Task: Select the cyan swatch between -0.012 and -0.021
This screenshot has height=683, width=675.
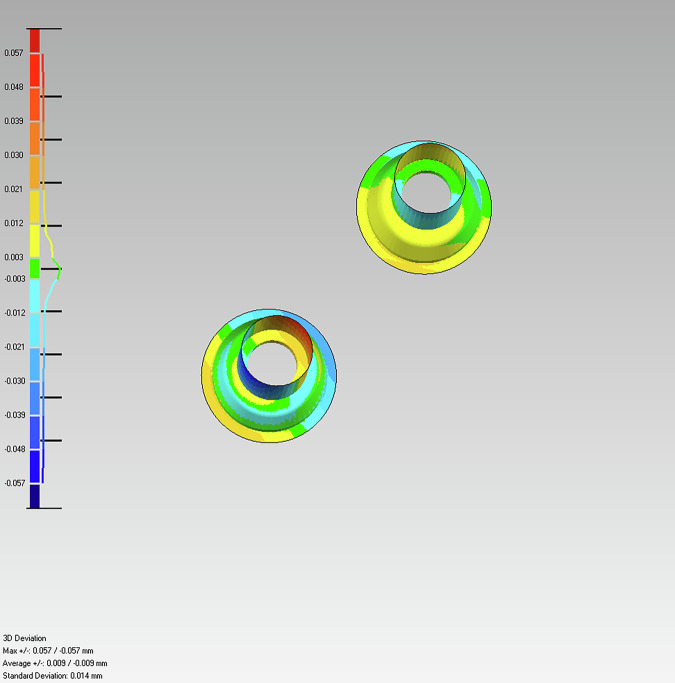Action: tap(35, 330)
